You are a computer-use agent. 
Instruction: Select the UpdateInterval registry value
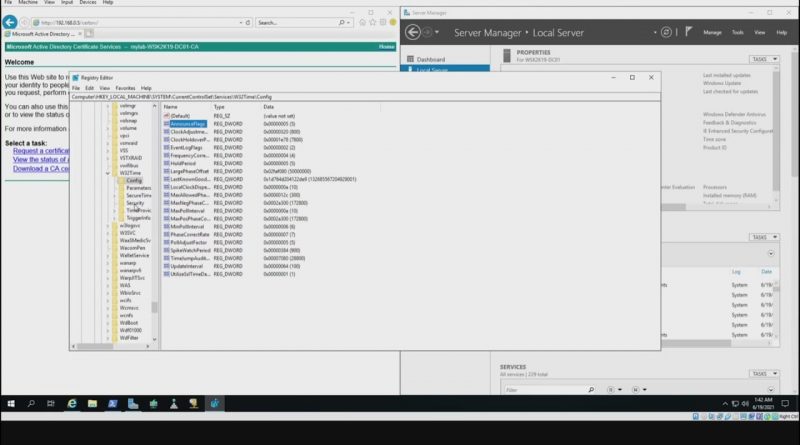coord(186,266)
